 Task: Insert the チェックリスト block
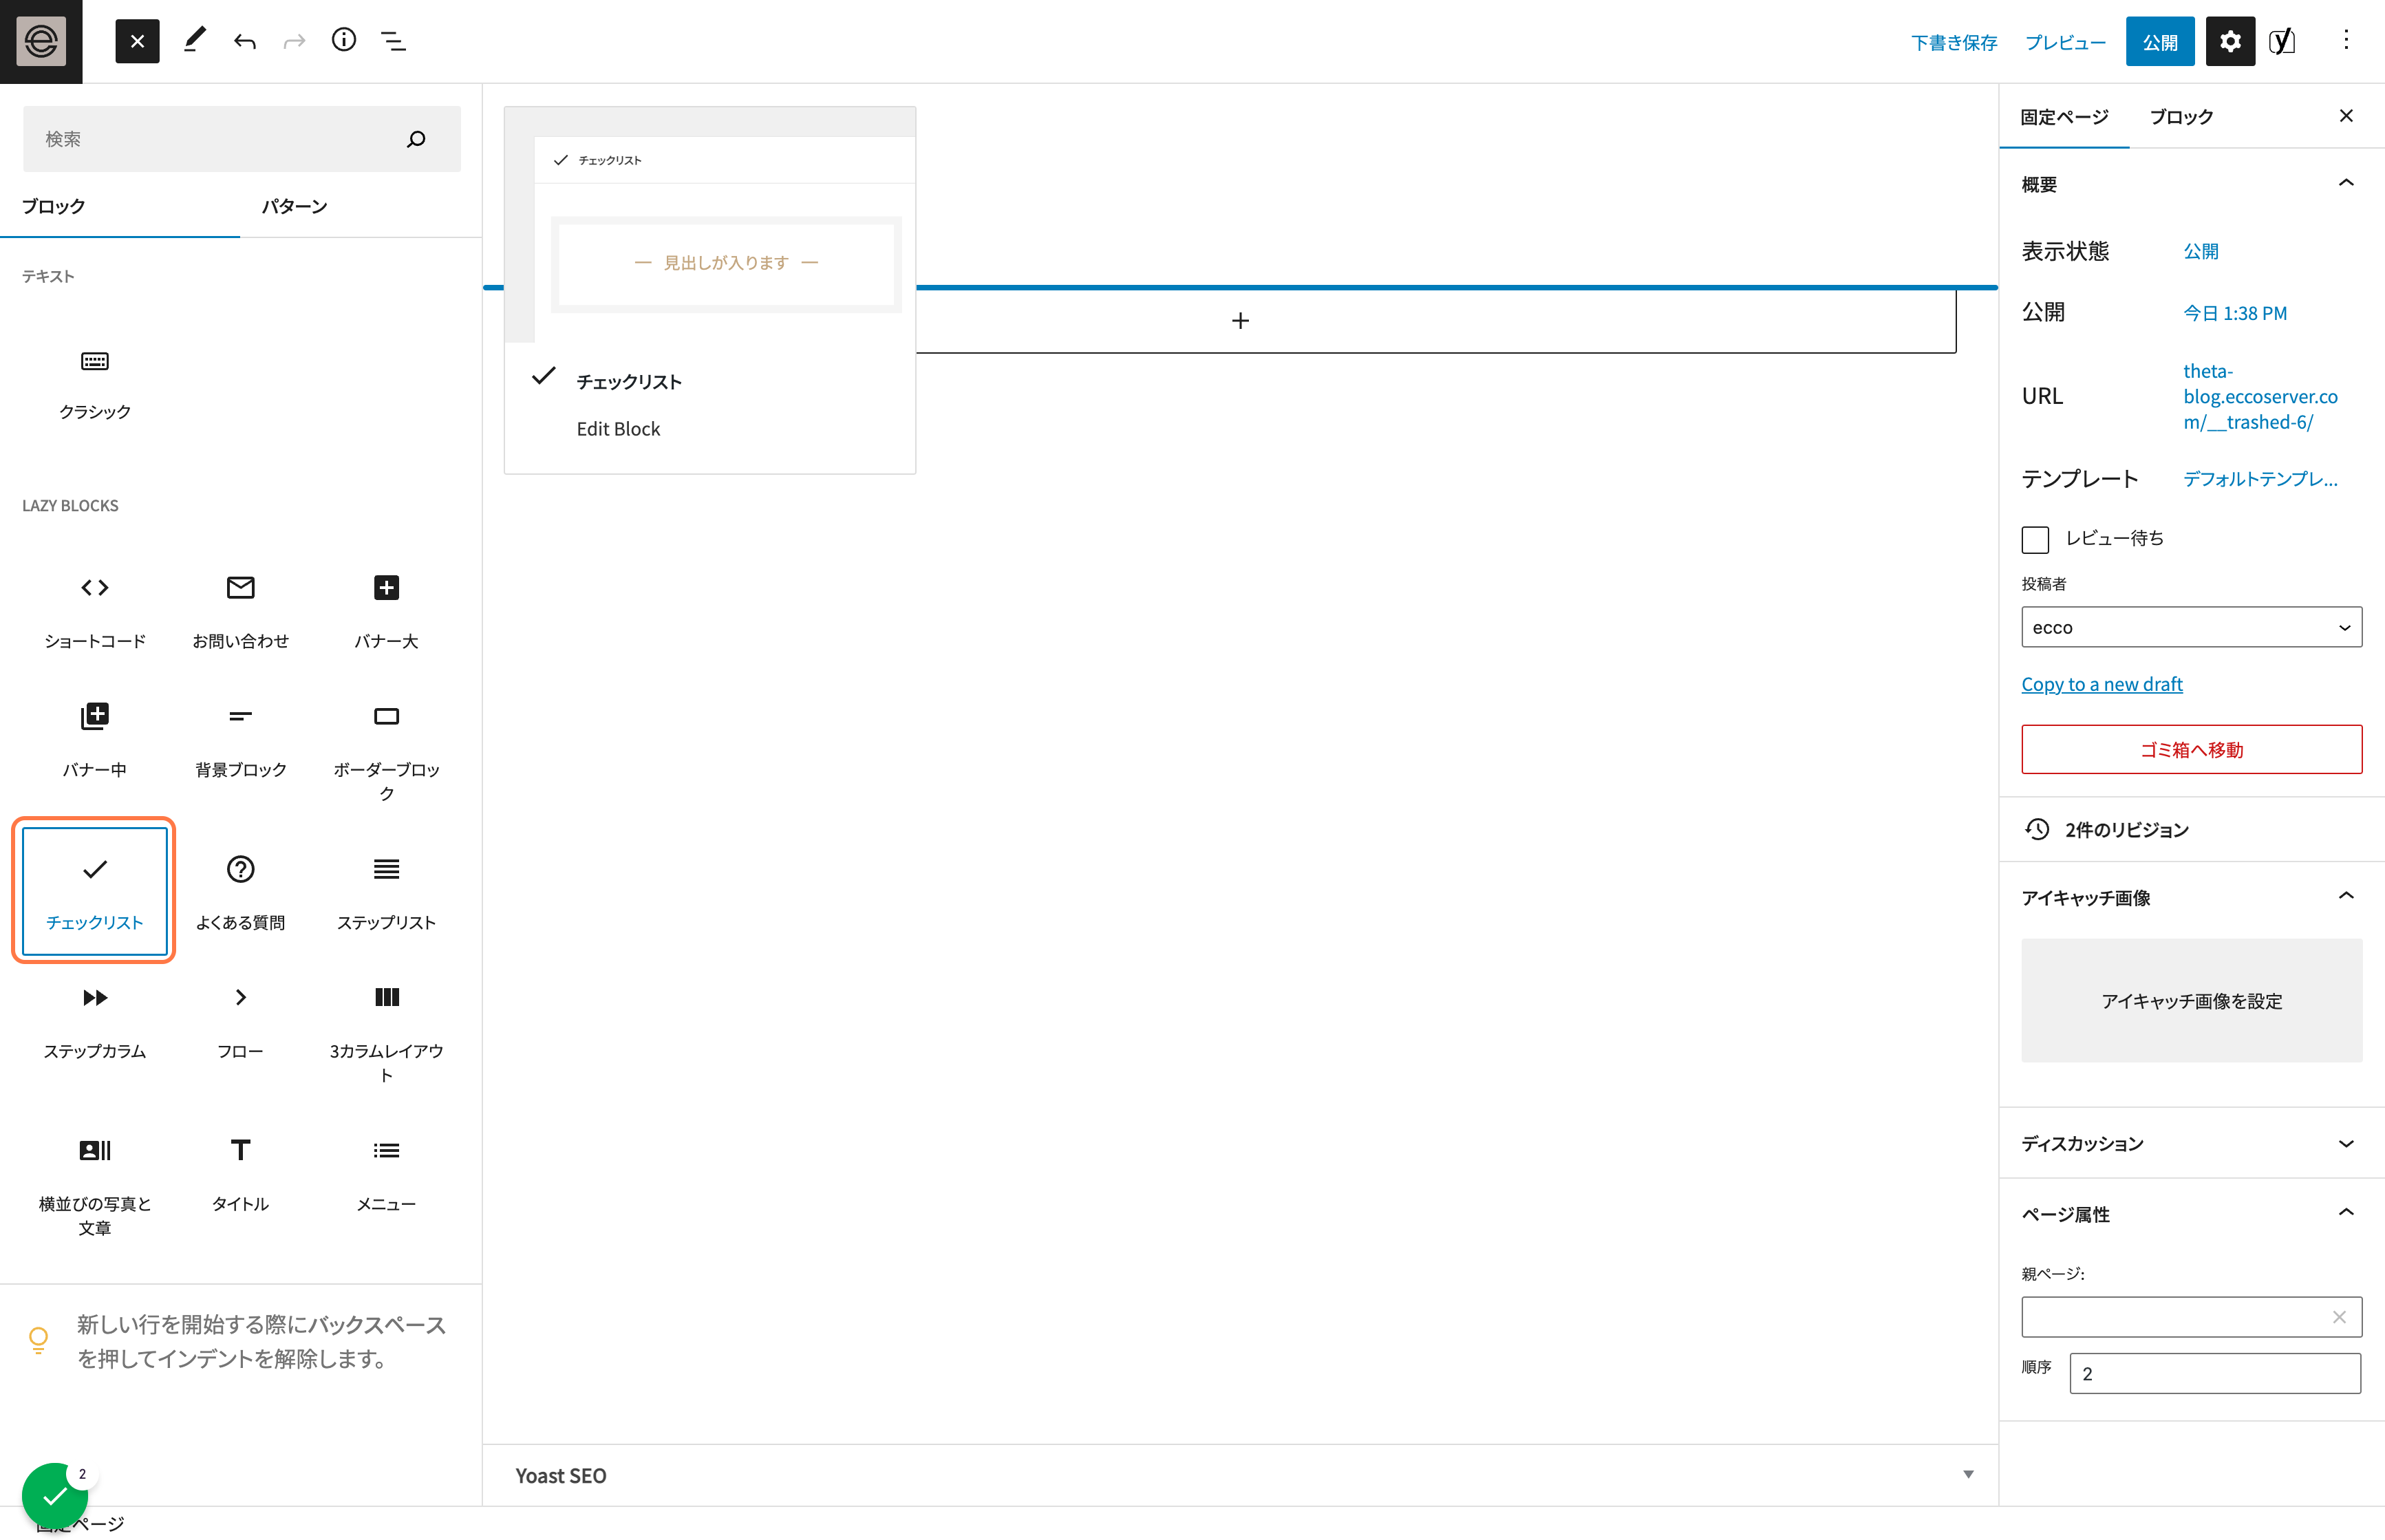coord(95,891)
